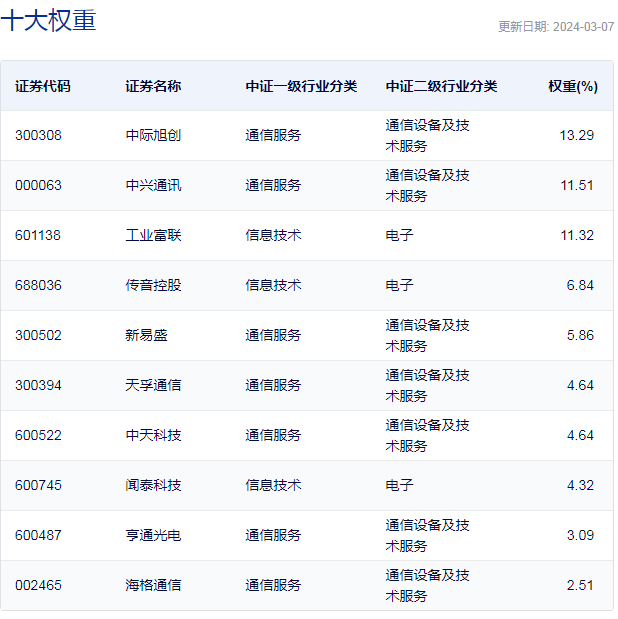Select the 权重(%) column header
The image size is (618, 619).
click(573, 86)
